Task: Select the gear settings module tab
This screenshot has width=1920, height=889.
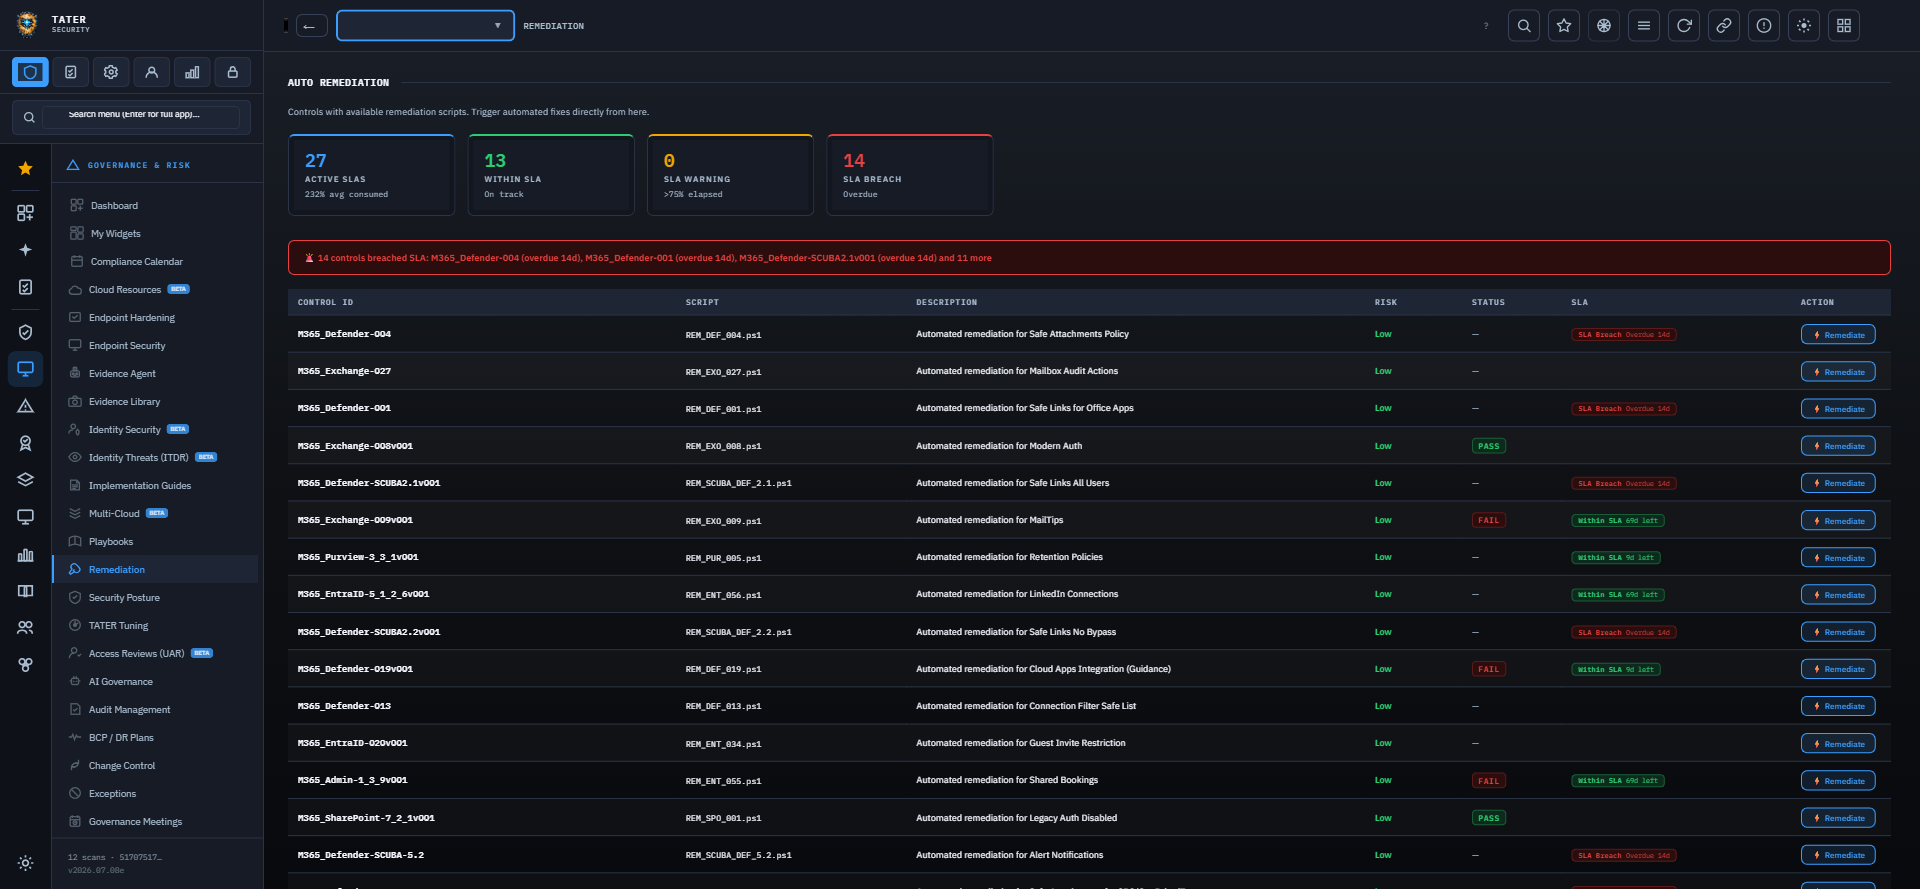Action: tap(111, 72)
